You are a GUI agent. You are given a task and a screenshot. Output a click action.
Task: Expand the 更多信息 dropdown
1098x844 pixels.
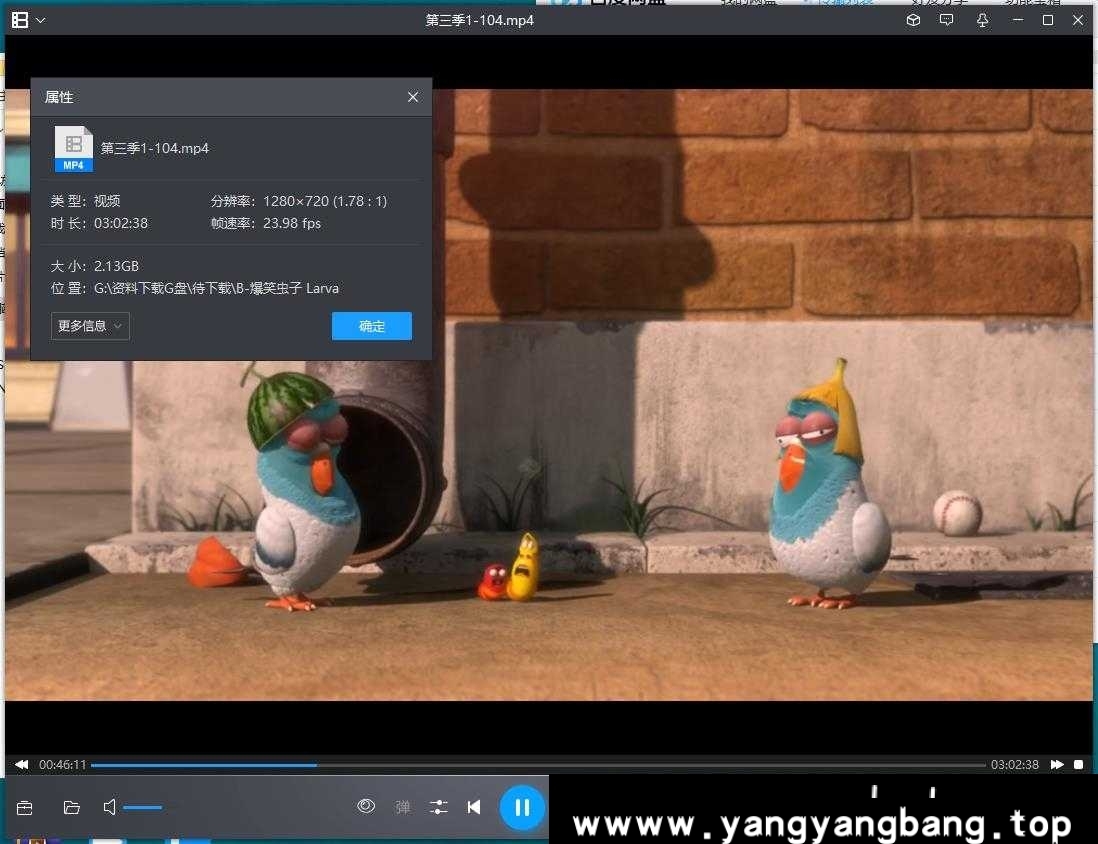[x=90, y=326]
